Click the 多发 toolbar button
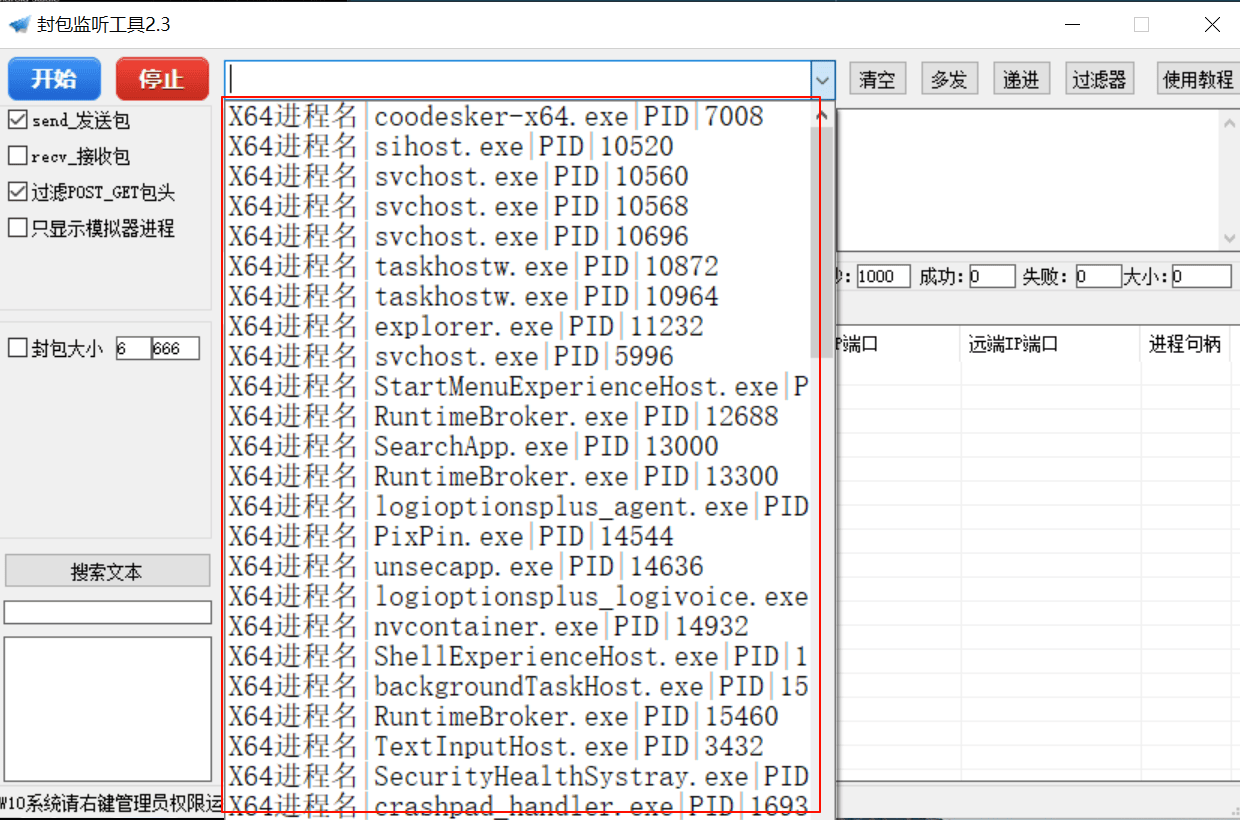Image resolution: width=1240 pixels, height=820 pixels. tap(949, 80)
